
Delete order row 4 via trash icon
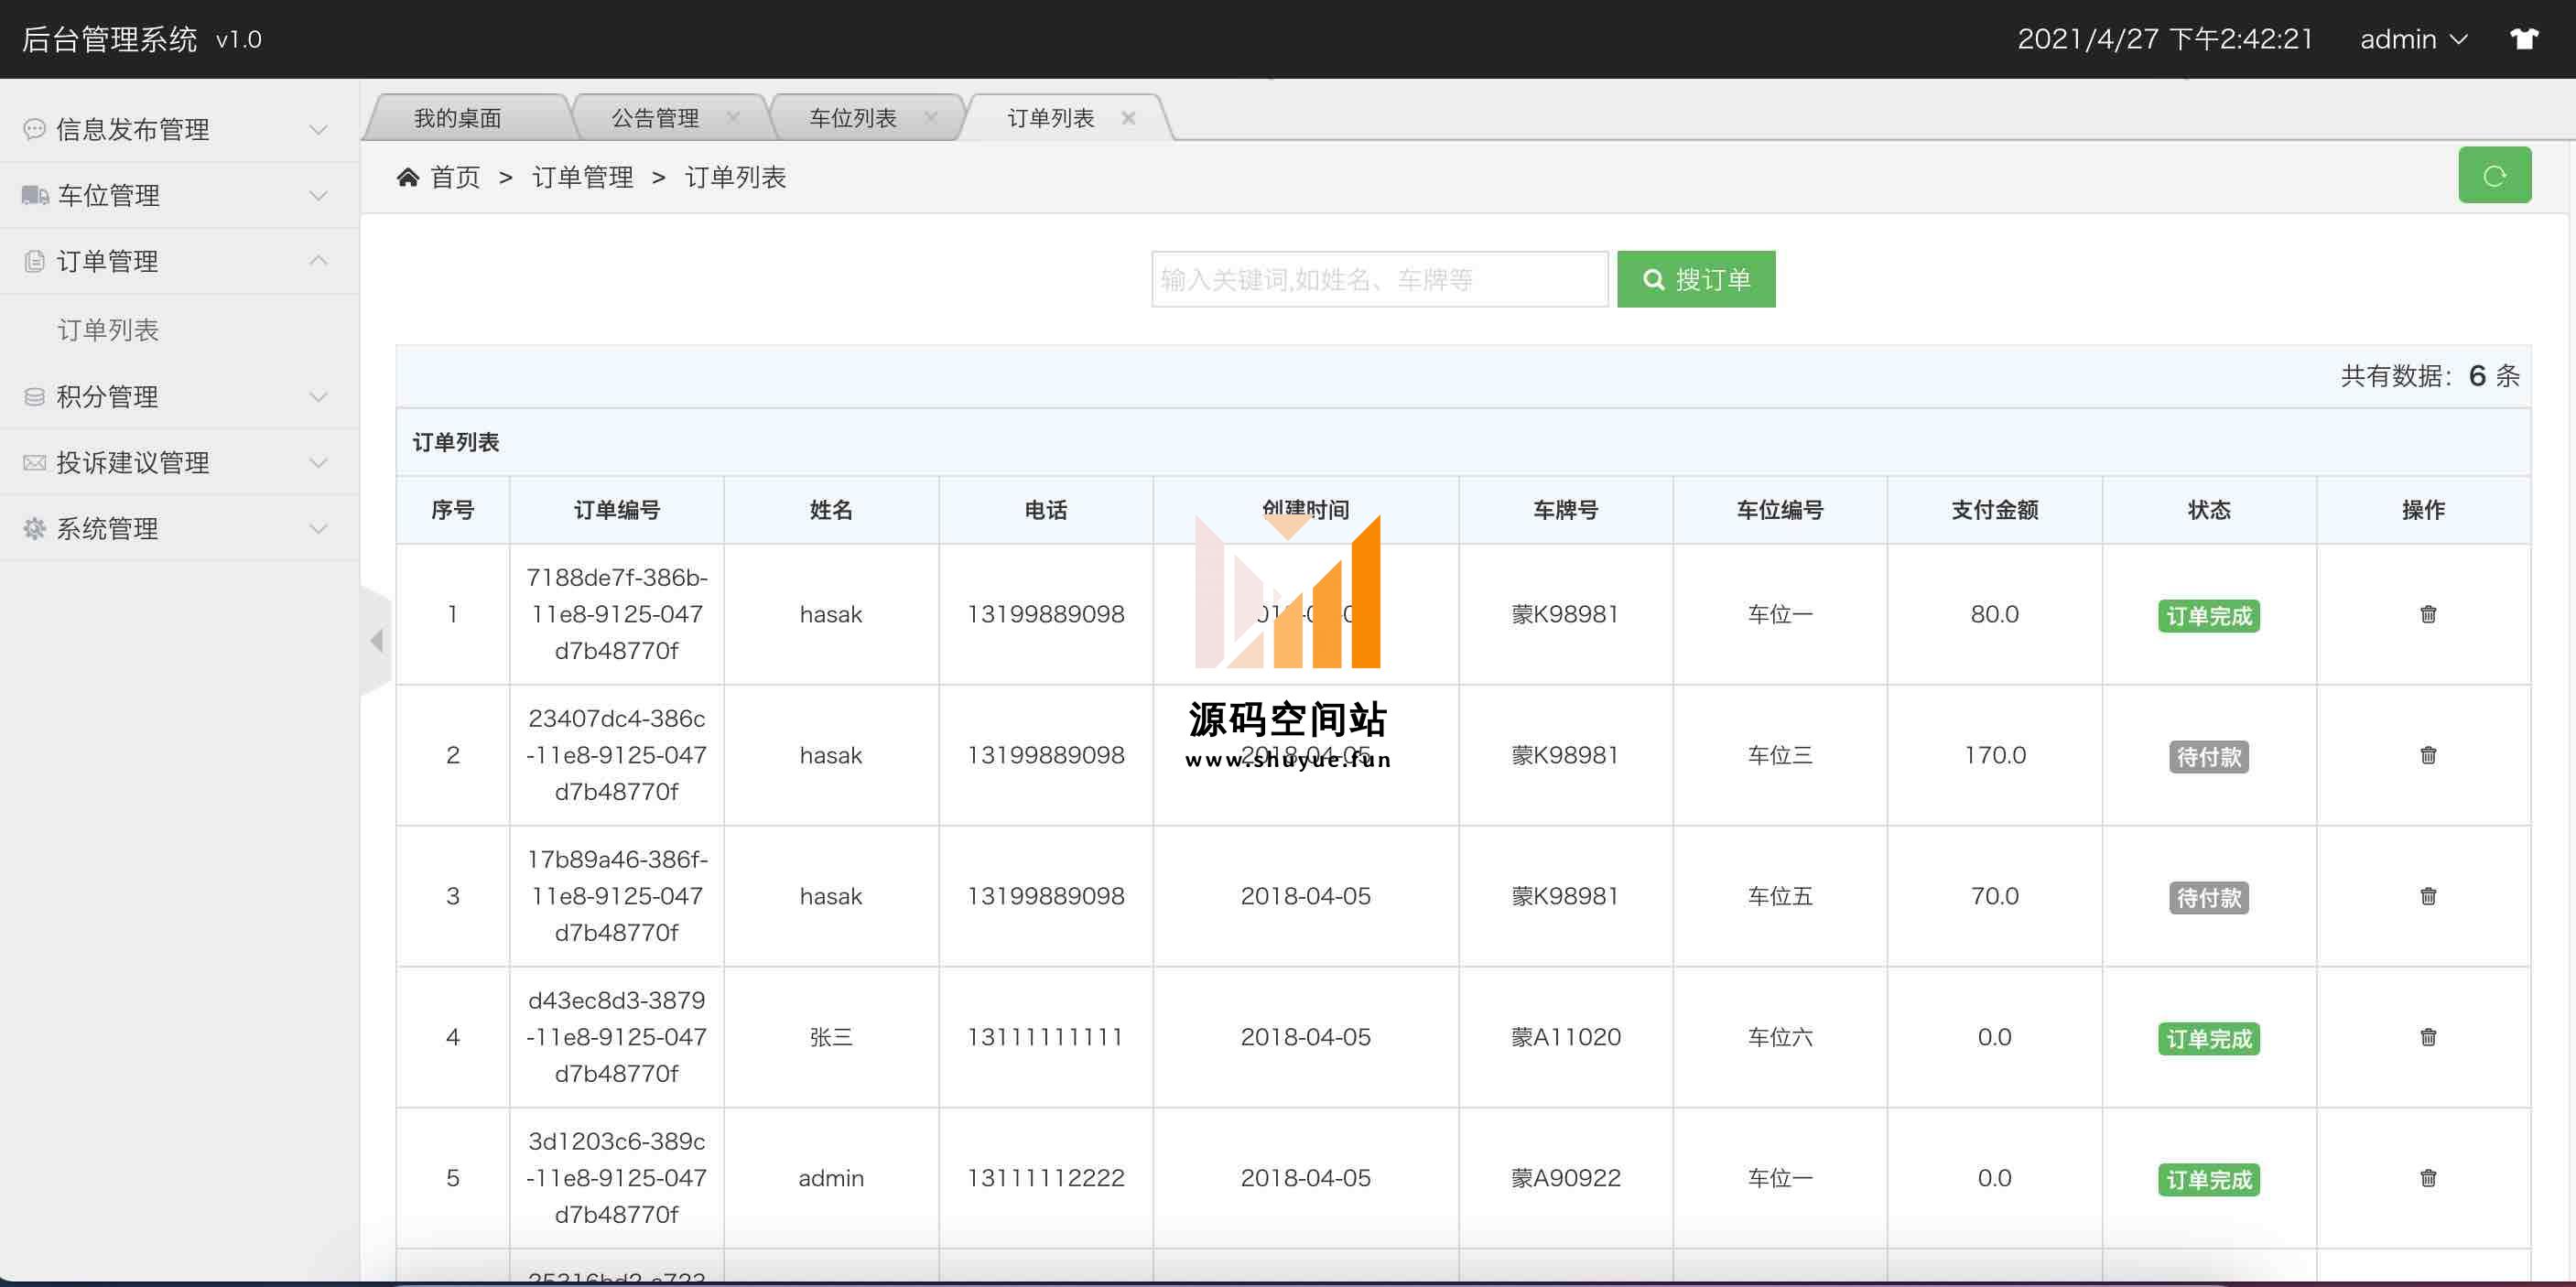(x=2427, y=1037)
